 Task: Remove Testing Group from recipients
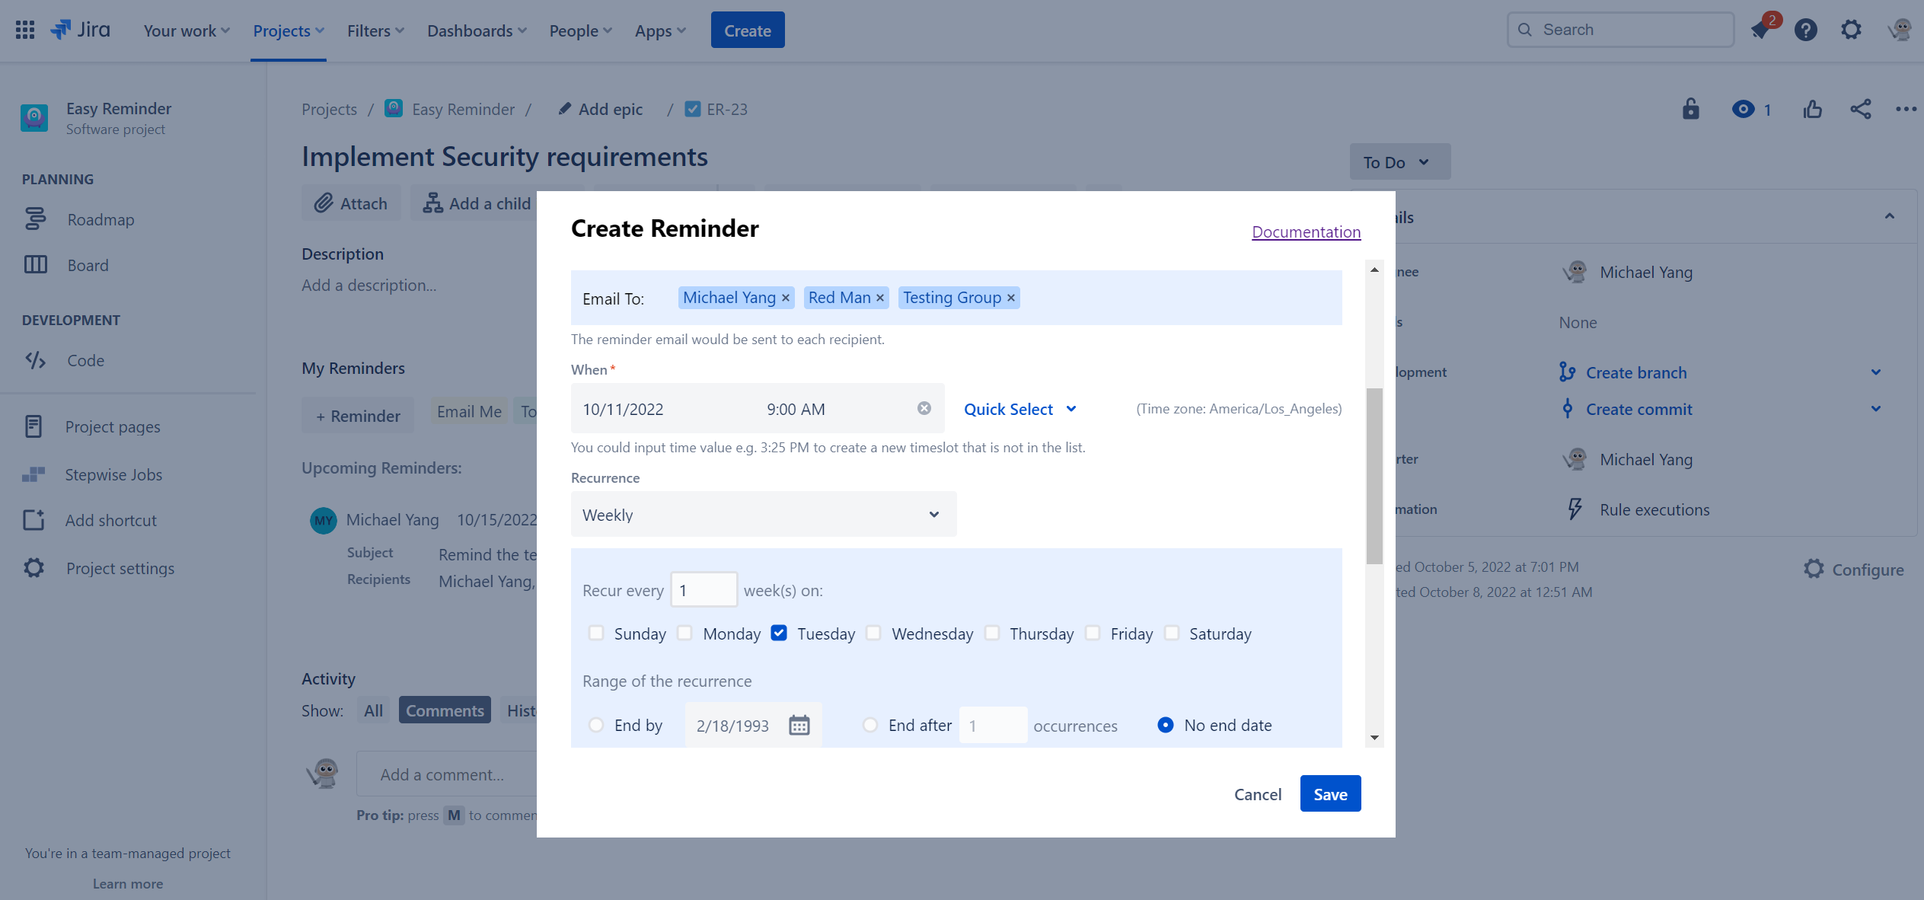(x=1011, y=298)
